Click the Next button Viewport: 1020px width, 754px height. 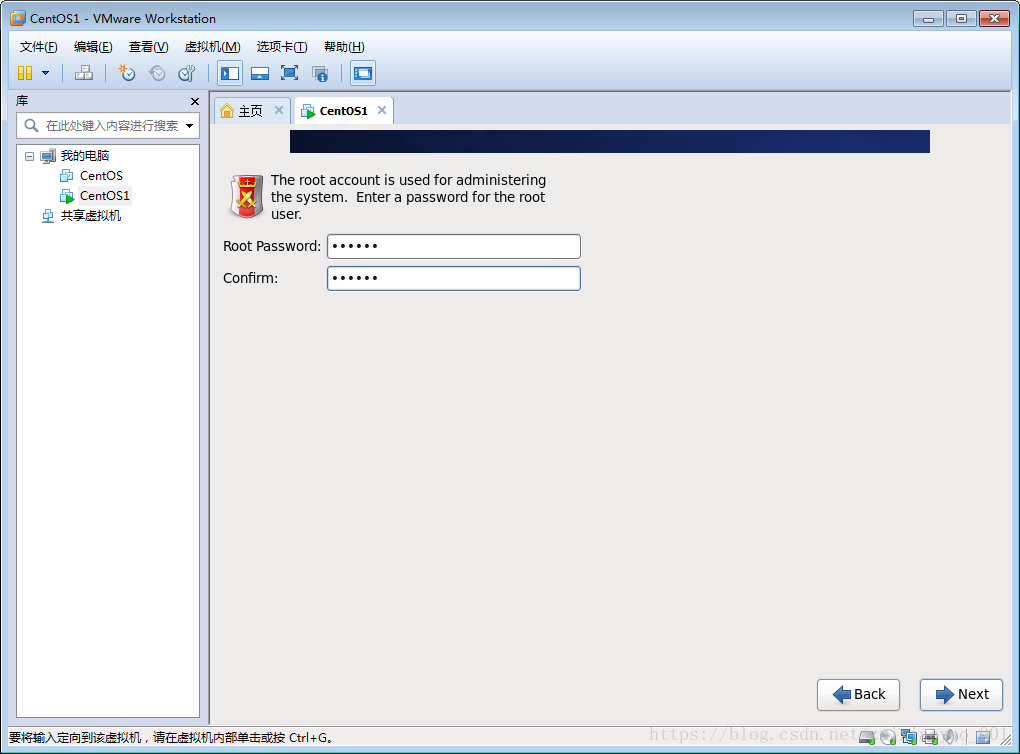coord(961,695)
